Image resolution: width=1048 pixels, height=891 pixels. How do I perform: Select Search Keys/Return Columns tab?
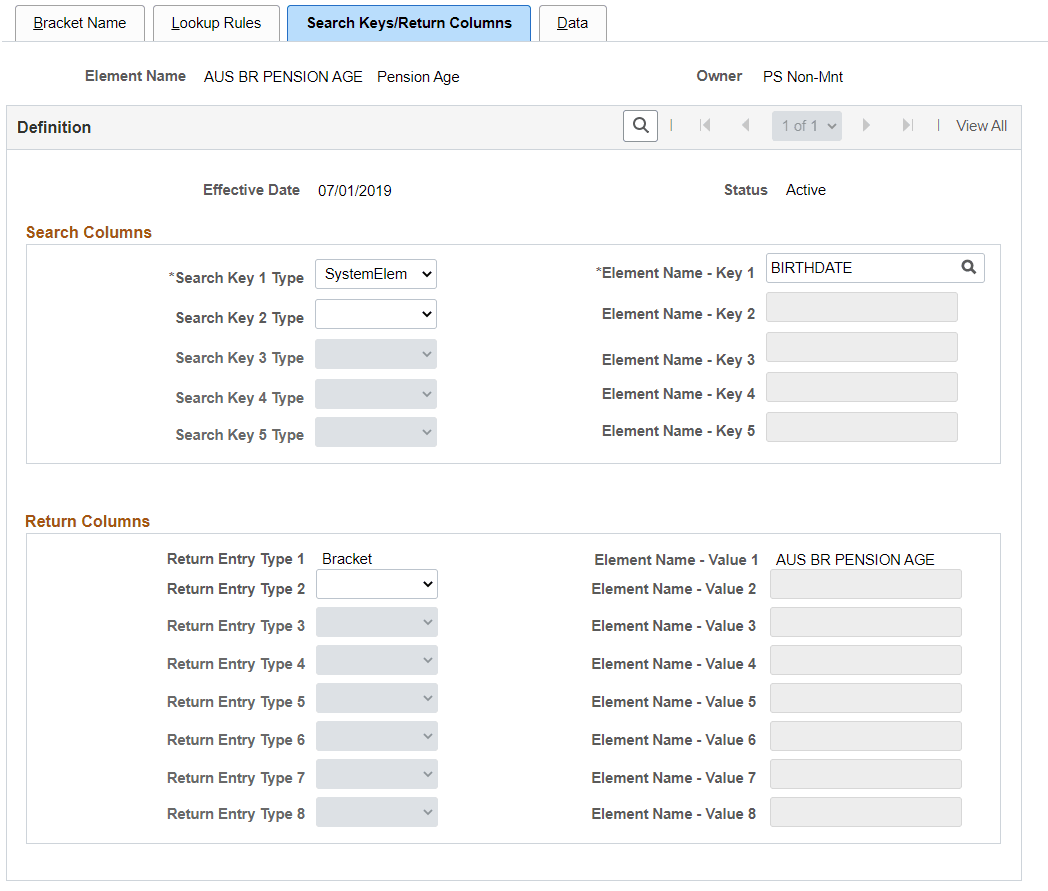[409, 23]
